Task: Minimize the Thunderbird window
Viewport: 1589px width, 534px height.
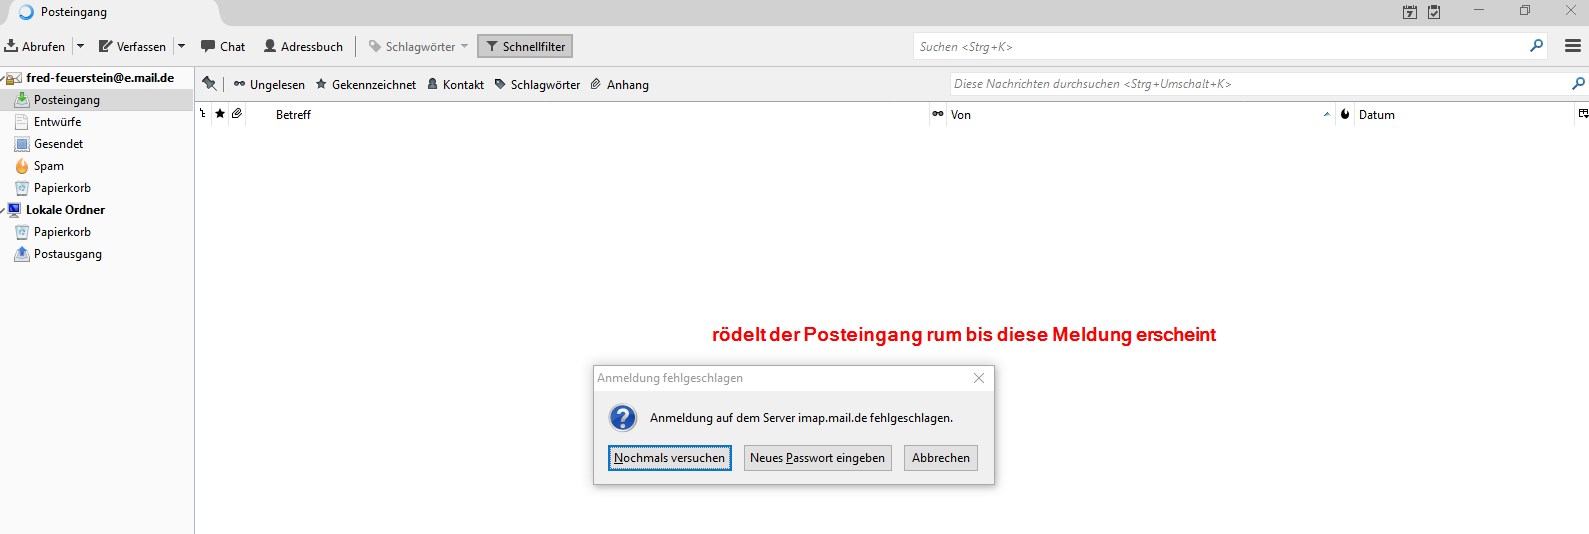Action: pyautogui.click(x=1479, y=10)
